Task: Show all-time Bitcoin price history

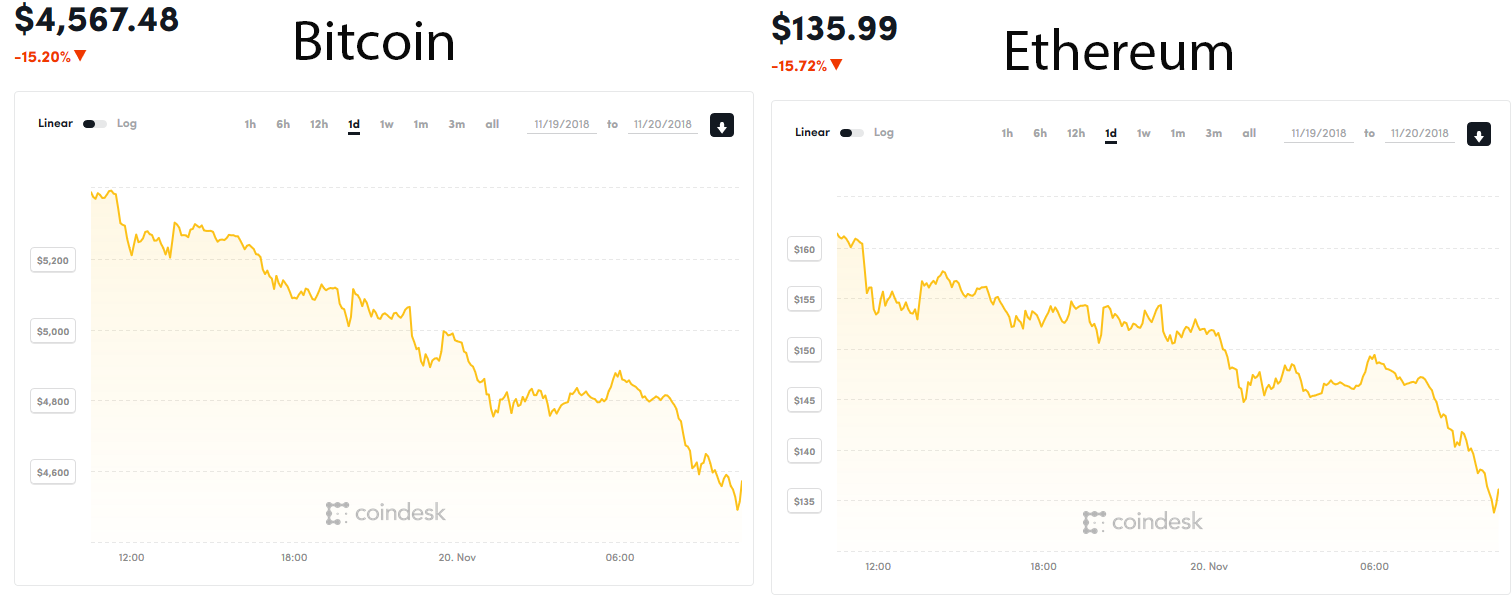Action: [x=492, y=124]
